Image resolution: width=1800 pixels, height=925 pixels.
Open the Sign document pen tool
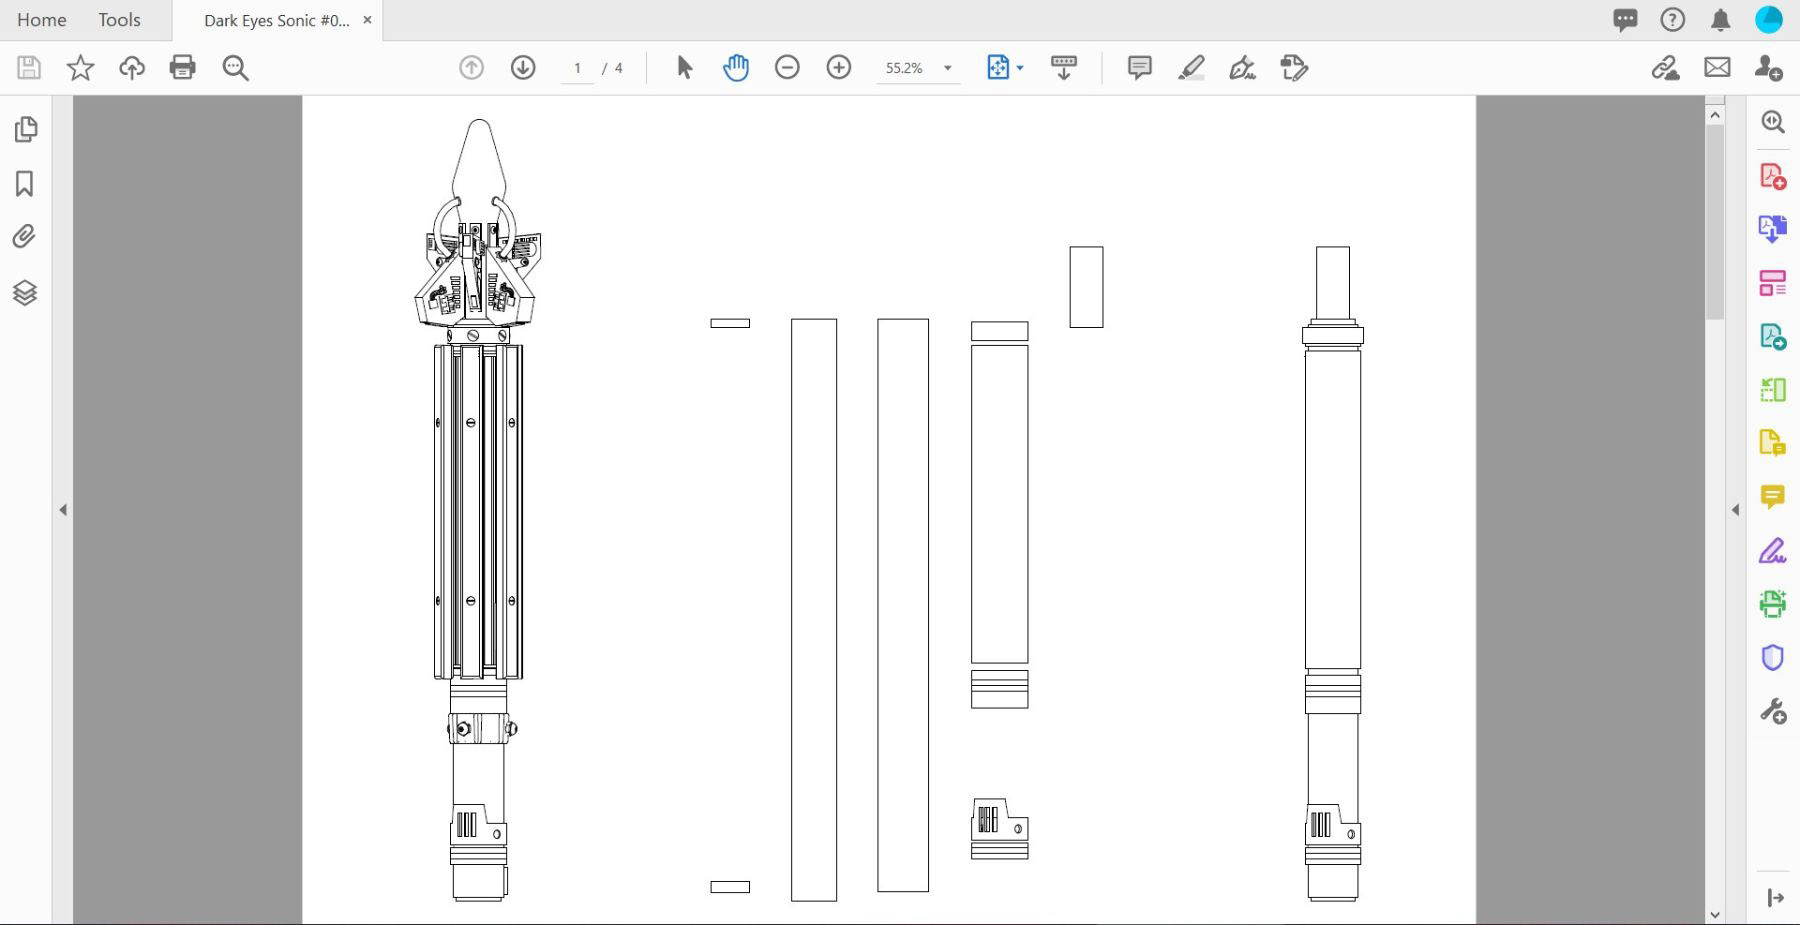(x=1242, y=68)
